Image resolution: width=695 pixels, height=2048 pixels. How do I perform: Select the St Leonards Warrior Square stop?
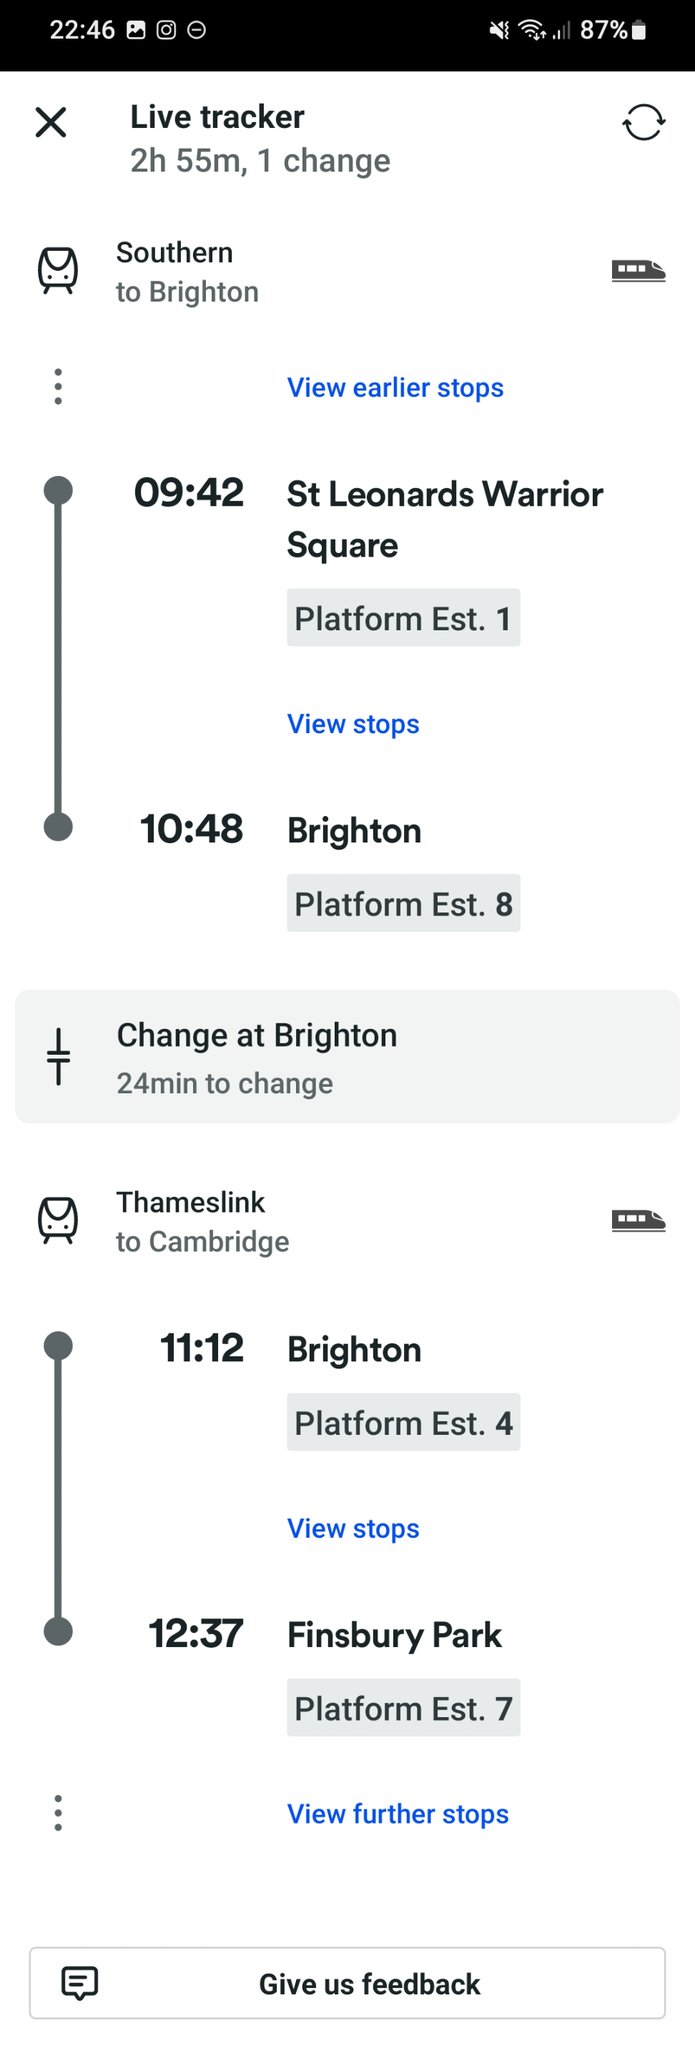point(444,519)
